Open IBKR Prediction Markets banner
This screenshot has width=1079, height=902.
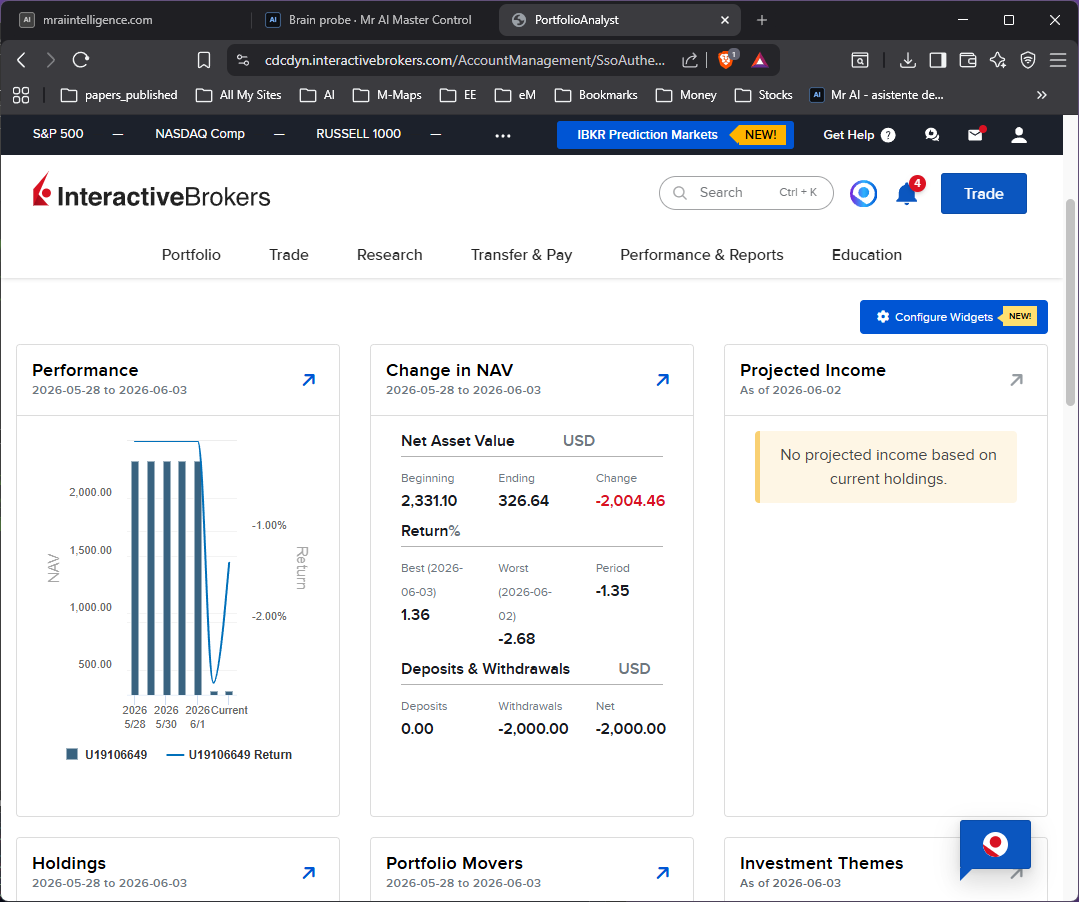click(x=675, y=135)
